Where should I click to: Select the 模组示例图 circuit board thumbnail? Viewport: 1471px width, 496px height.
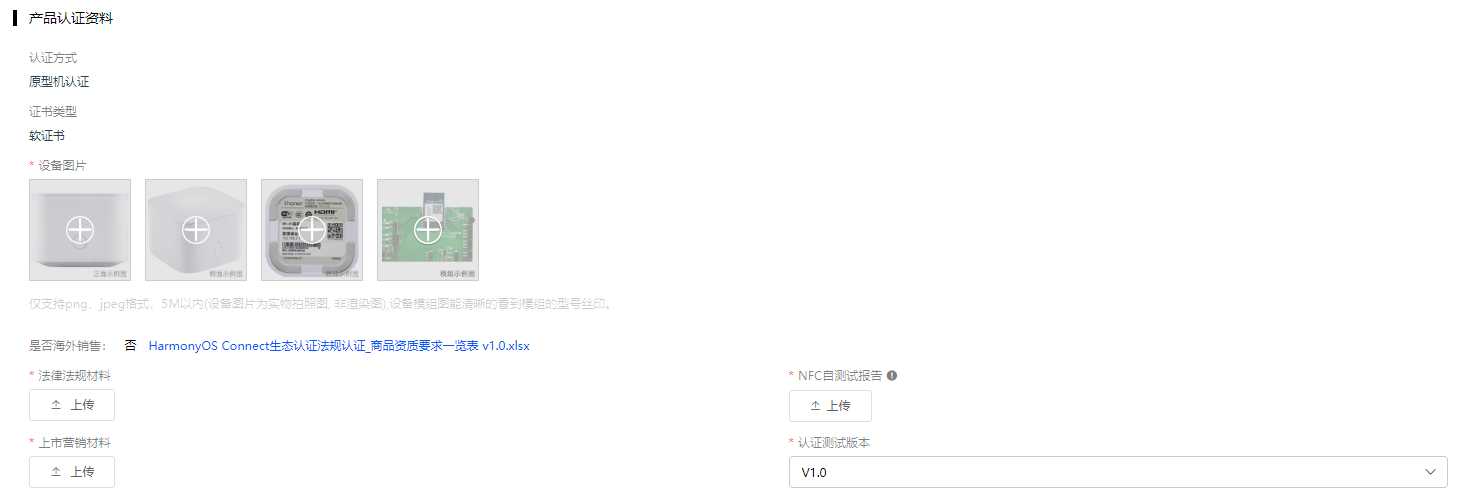pyautogui.click(x=428, y=230)
